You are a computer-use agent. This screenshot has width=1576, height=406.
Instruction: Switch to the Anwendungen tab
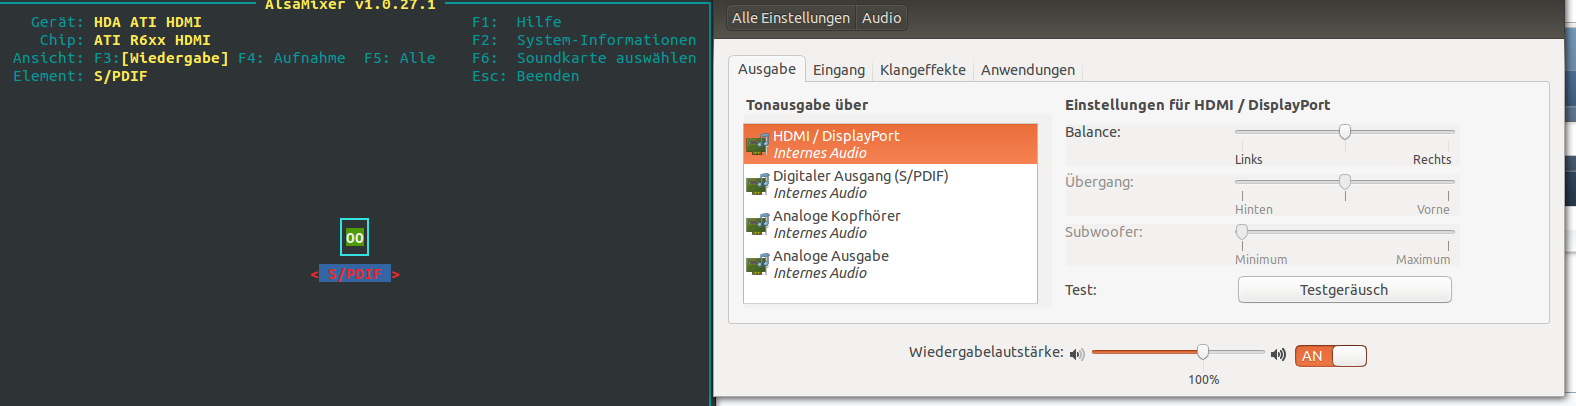pyautogui.click(x=1027, y=70)
